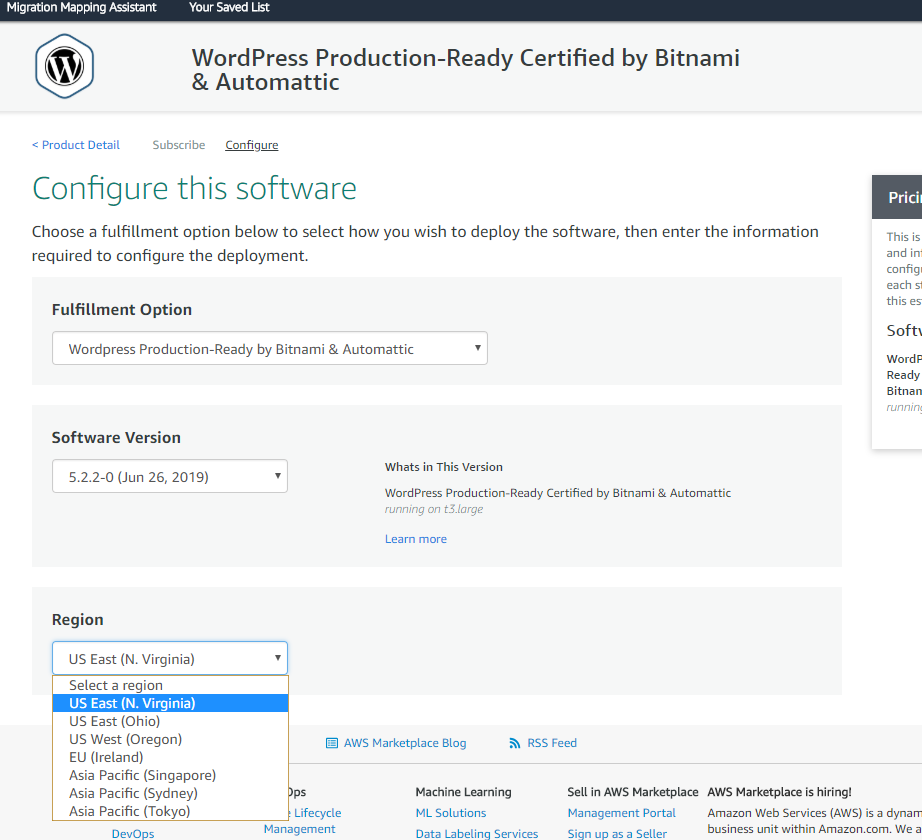Go back to Product Detail
The image size is (922, 840).
tap(76, 145)
